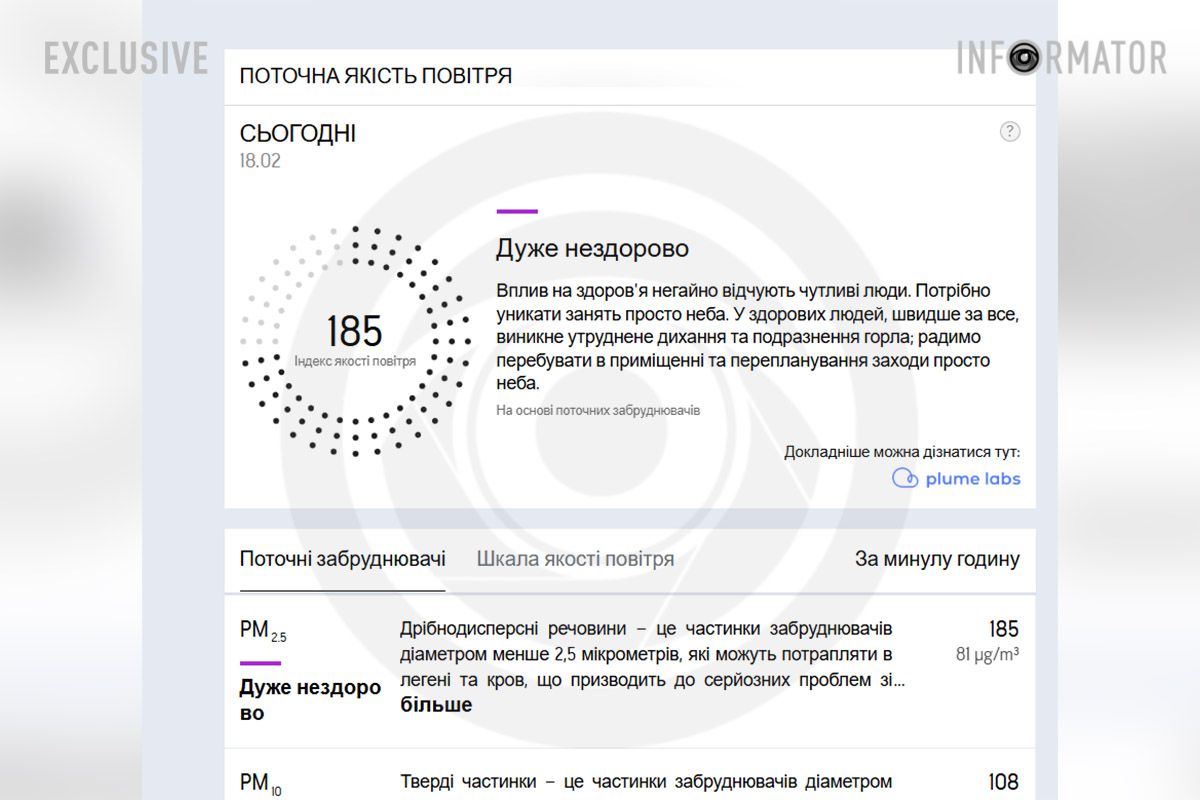Click the question mark help icon

[x=1011, y=130]
